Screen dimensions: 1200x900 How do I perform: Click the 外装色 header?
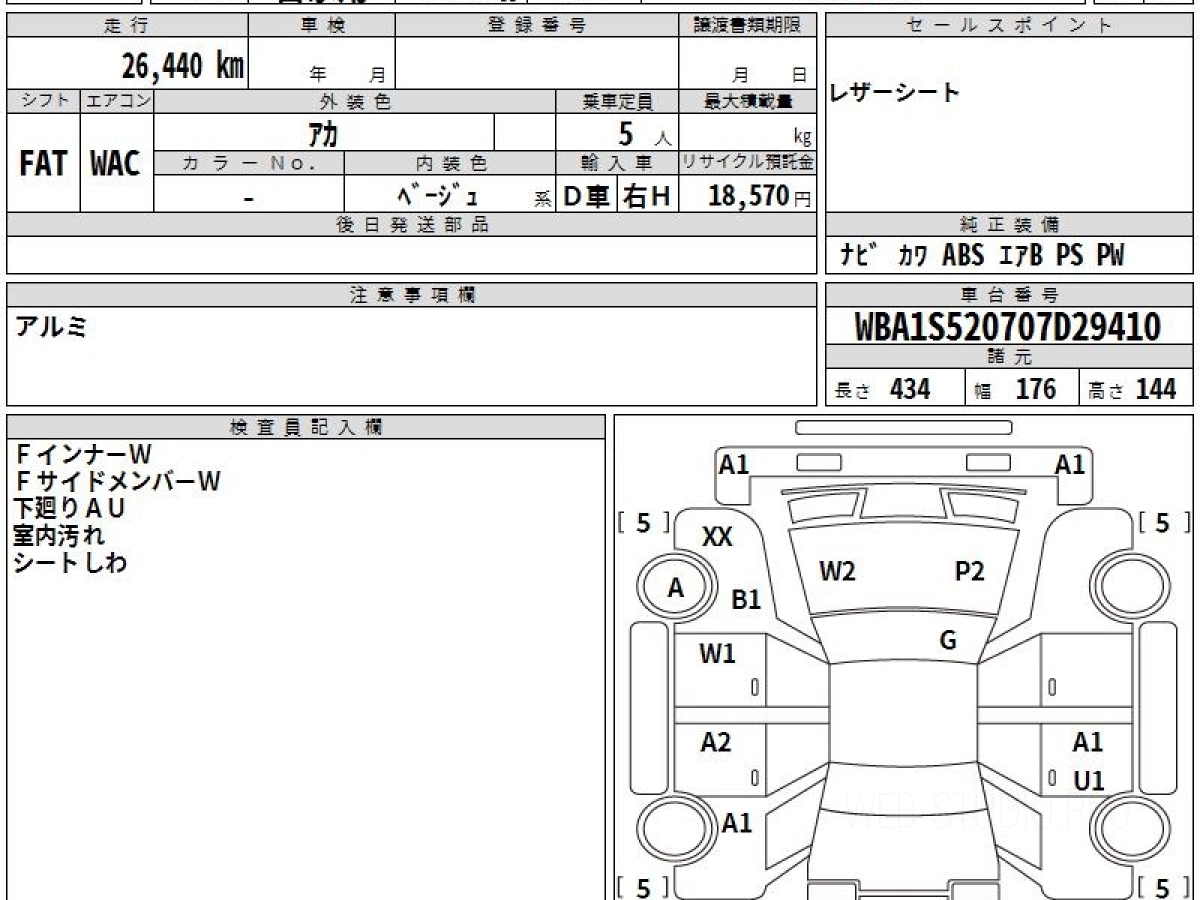coord(355,101)
